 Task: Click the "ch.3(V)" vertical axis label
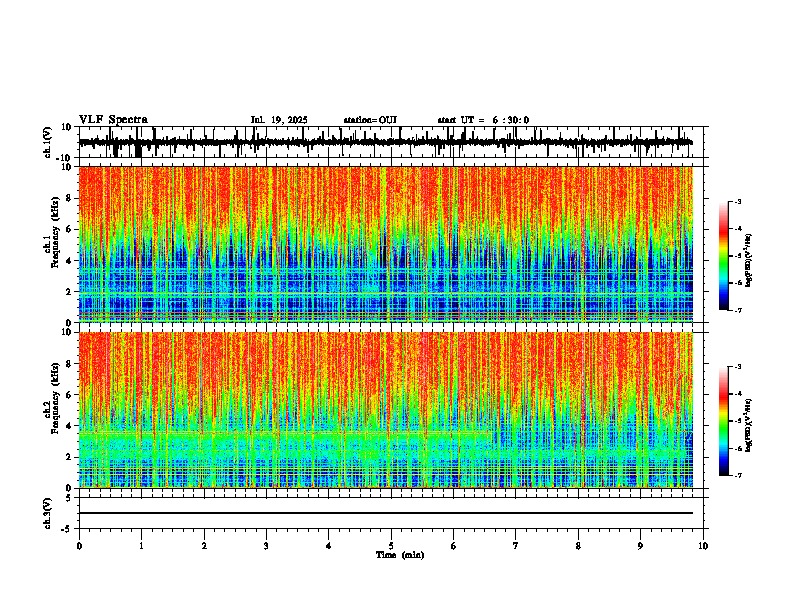click(48, 513)
